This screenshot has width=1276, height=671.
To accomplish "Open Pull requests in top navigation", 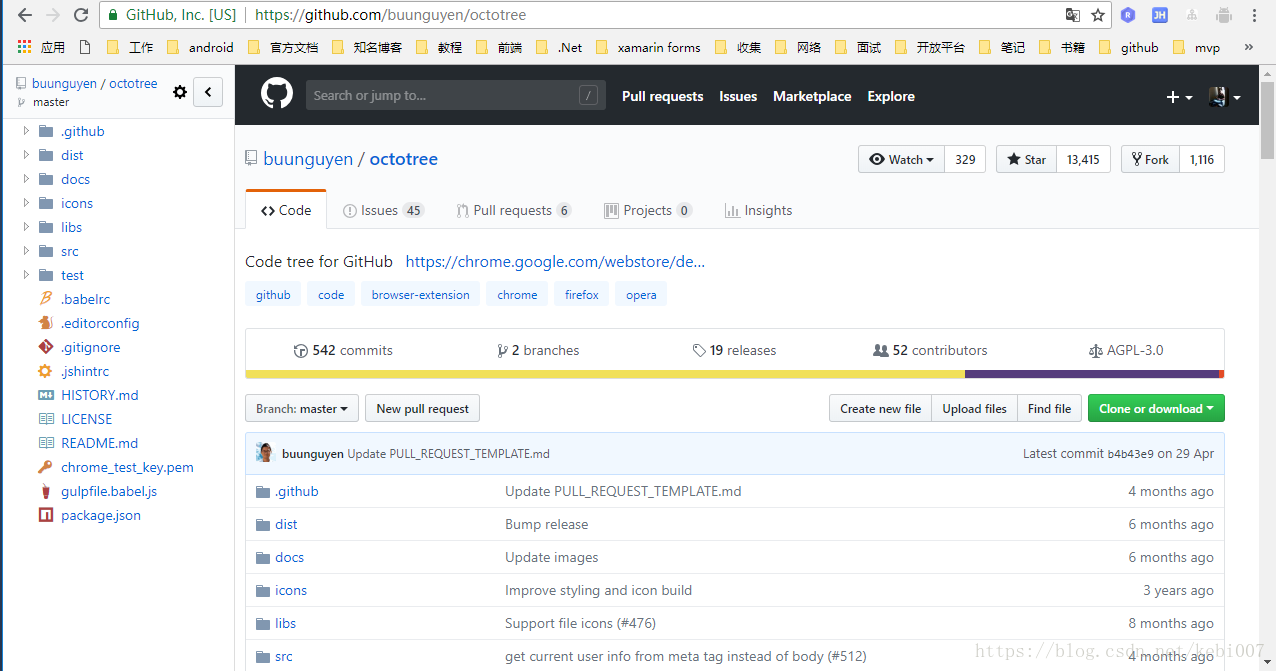I will coord(662,96).
